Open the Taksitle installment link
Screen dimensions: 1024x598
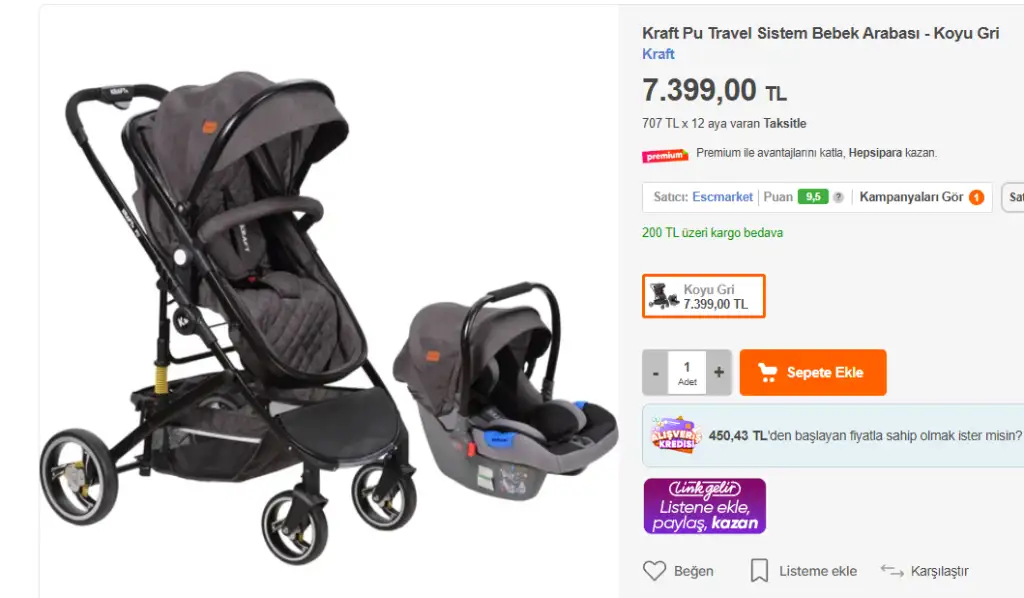[784, 123]
